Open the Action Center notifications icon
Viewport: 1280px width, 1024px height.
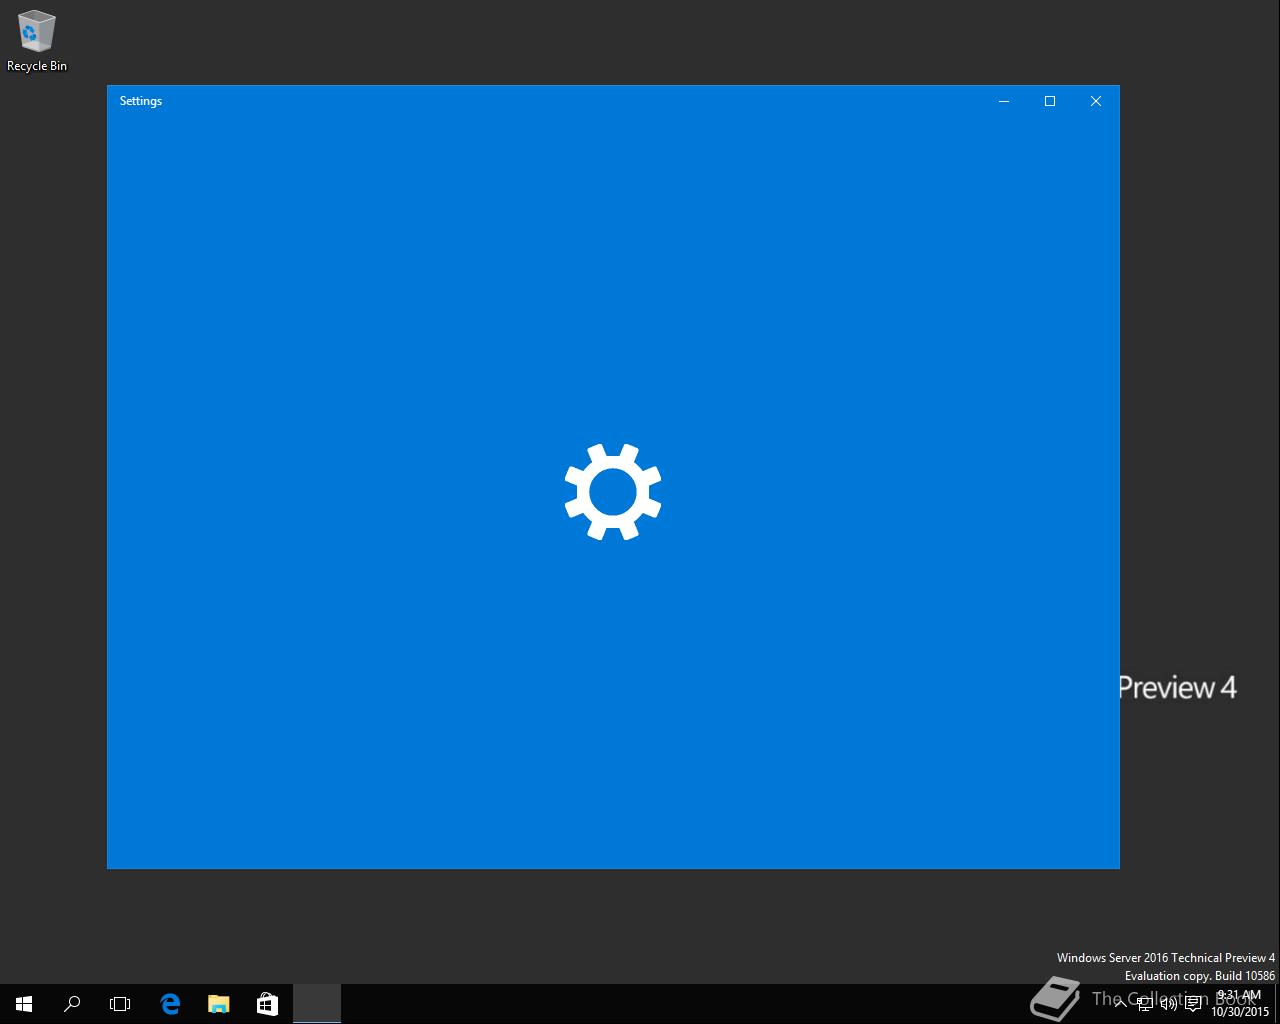1193,1004
